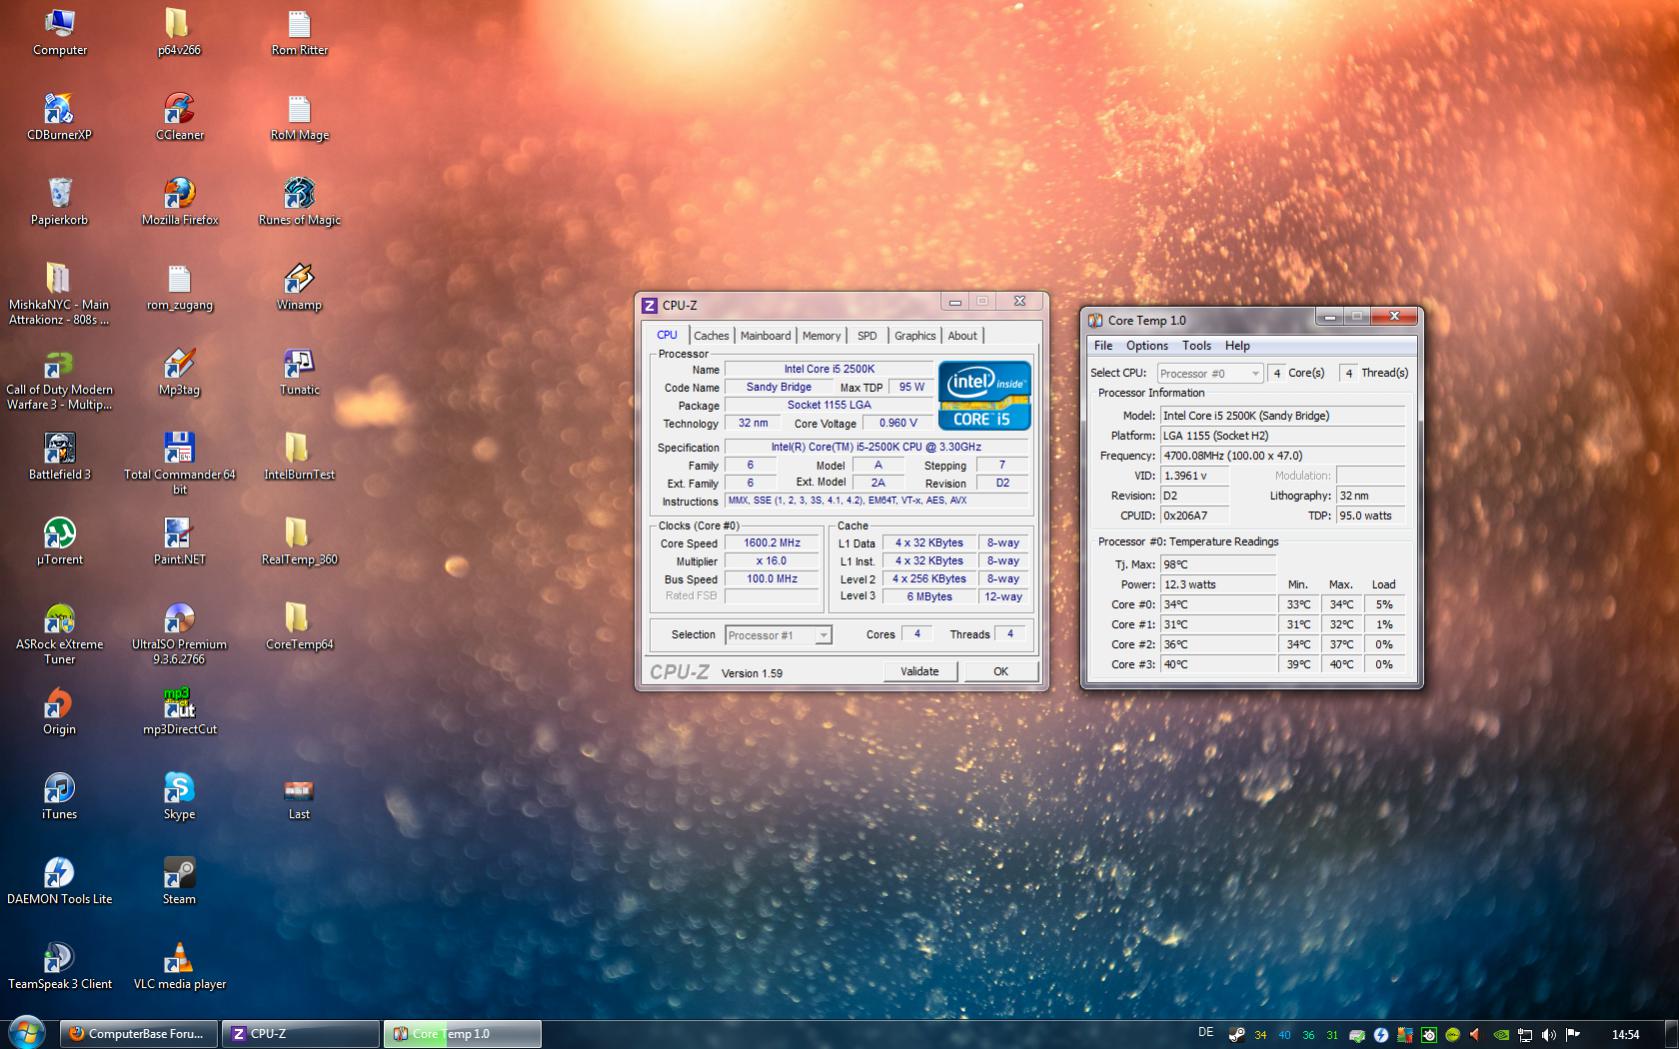Image resolution: width=1679 pixels, height=1049 pixels.
Task: Open the Help menu in Core Temp
Action: 1237,346
